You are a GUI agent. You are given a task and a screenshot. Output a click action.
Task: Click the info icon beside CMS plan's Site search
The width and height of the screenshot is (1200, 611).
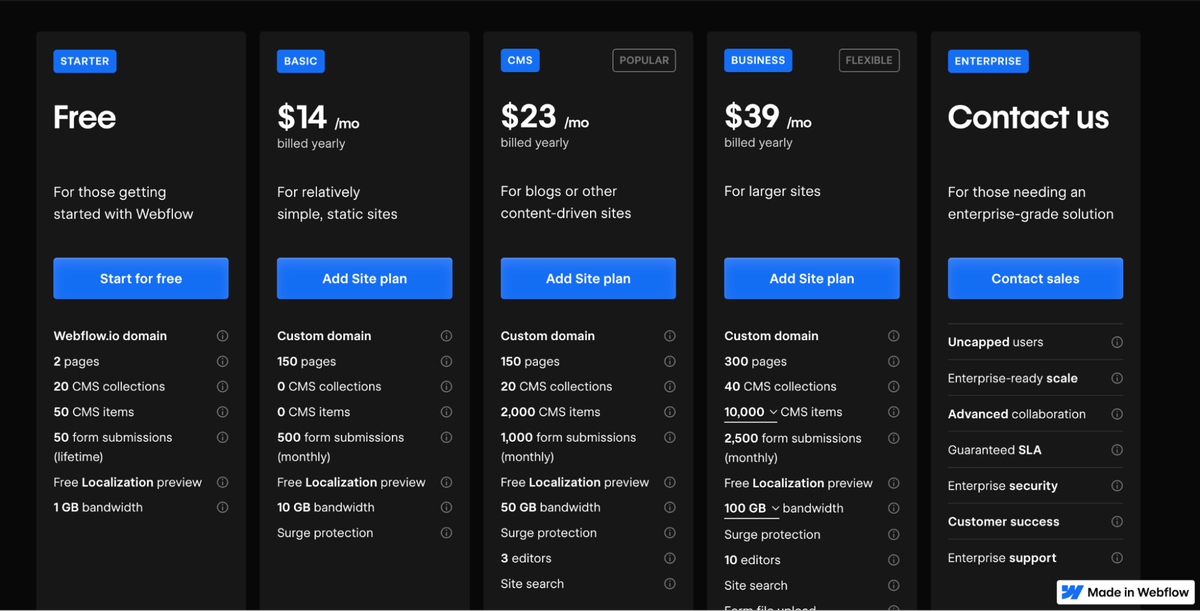coord(669,583)
